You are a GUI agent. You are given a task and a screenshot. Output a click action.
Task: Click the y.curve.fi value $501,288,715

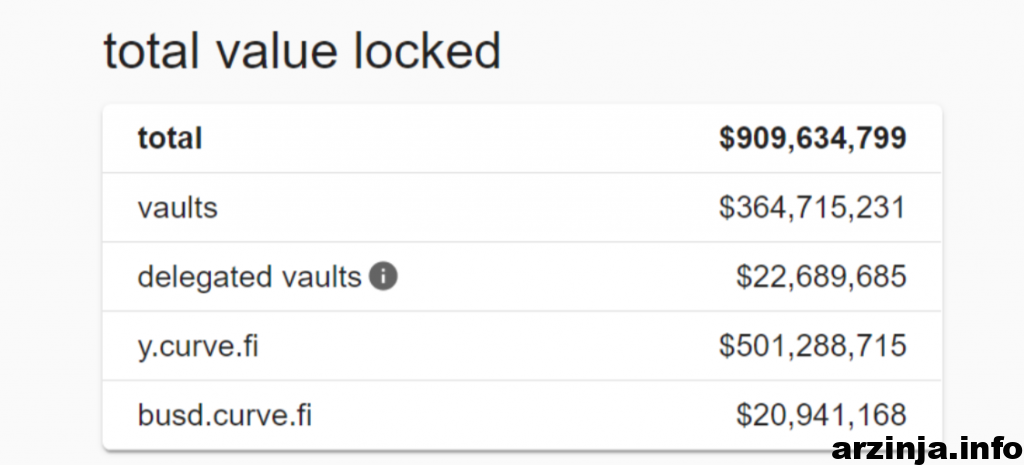pos(812,346)
